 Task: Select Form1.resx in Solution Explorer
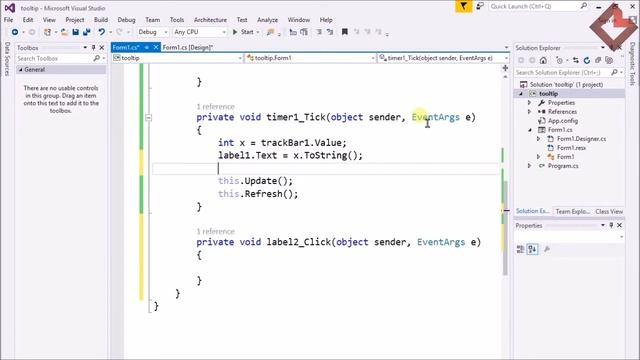571,148
